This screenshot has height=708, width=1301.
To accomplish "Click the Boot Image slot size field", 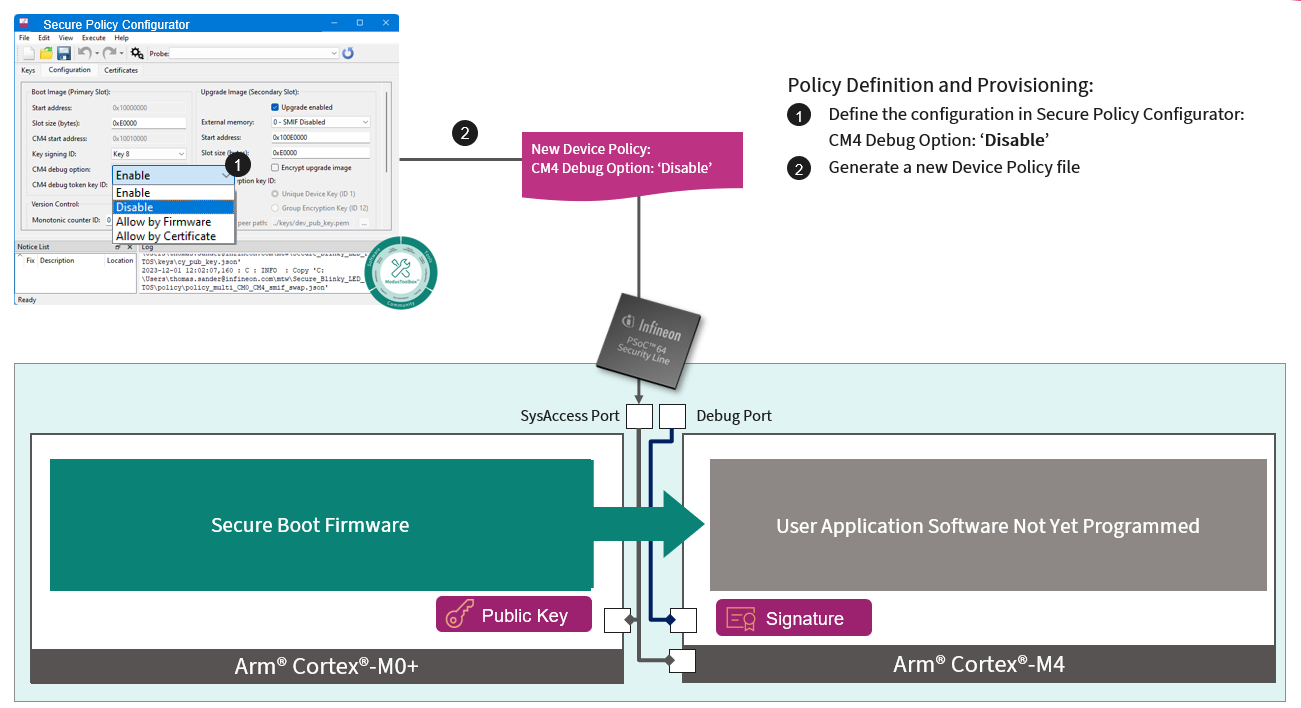I will click(x=149, y=122).
